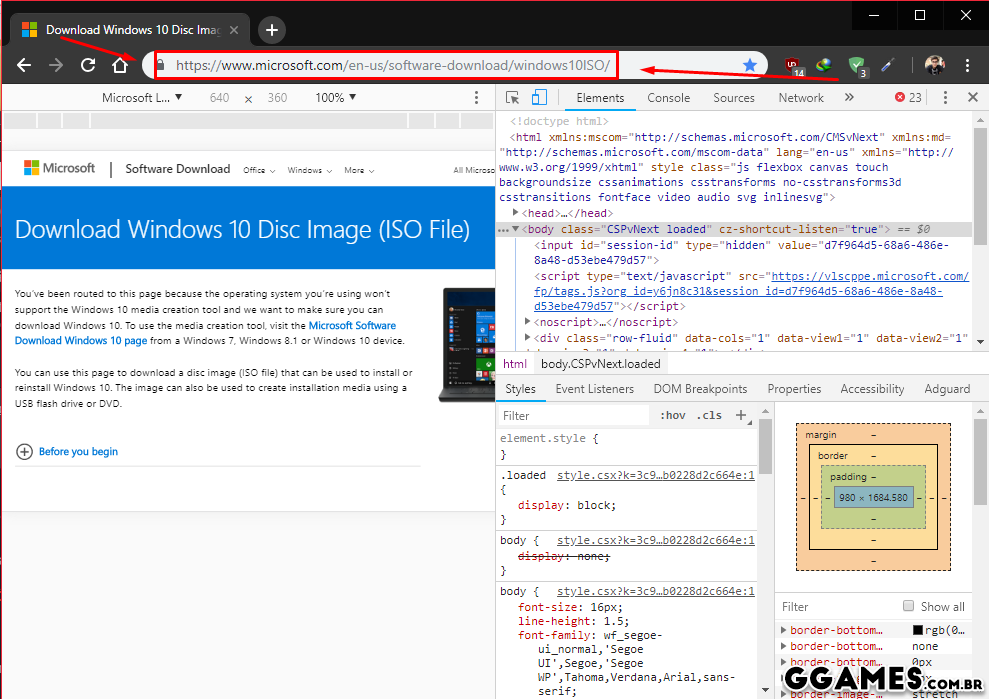Open the DevTools three-dot options menu
The width and height of the screenshot is (989, 699).
point(945,98)
